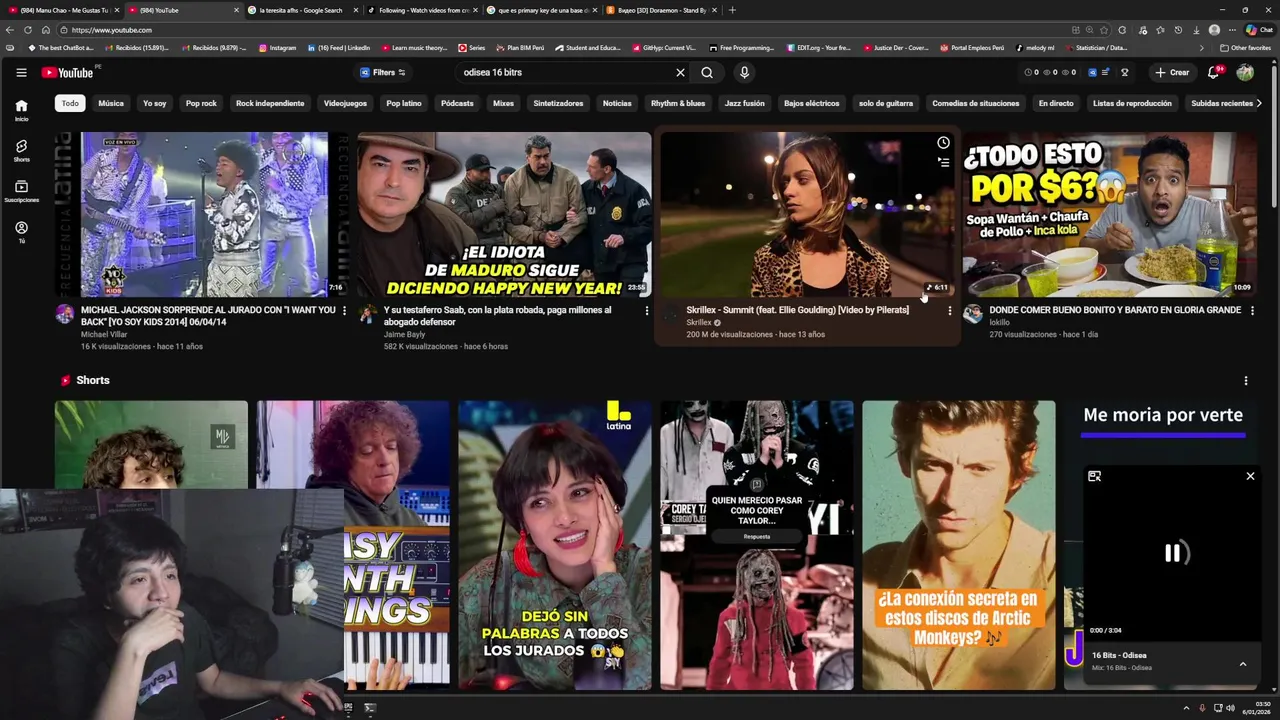Viewport: 1280px width, 720px height.
Task: Switch to the primary key question tab
Action: tap(541, 10)
